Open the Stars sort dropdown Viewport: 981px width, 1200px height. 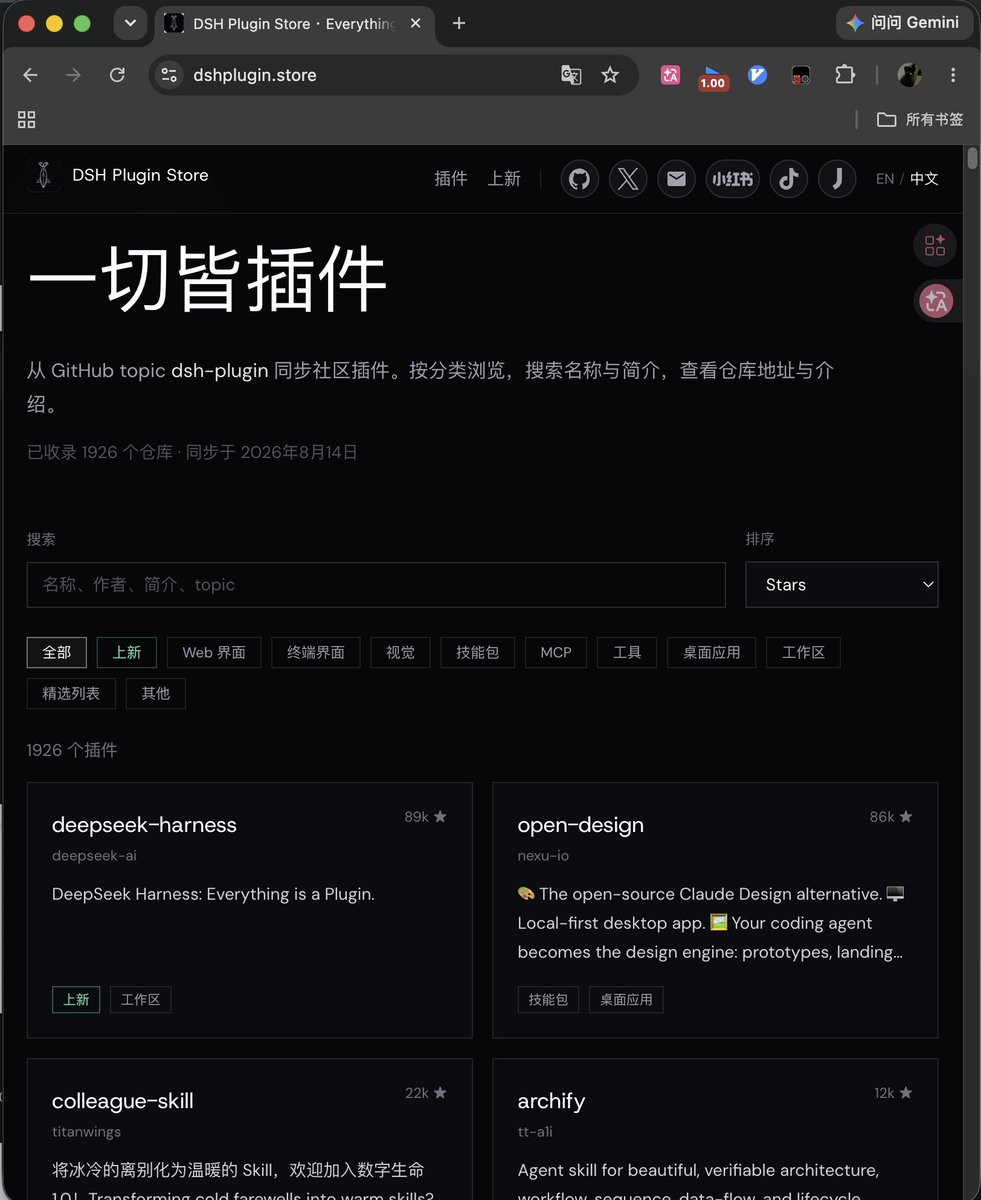[x=842, y=585]
